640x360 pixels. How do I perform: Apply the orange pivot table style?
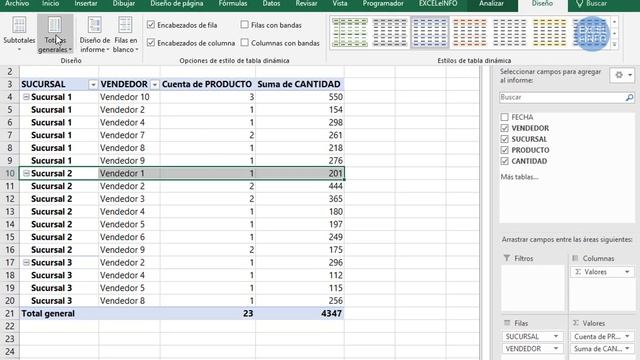[470, 32]
